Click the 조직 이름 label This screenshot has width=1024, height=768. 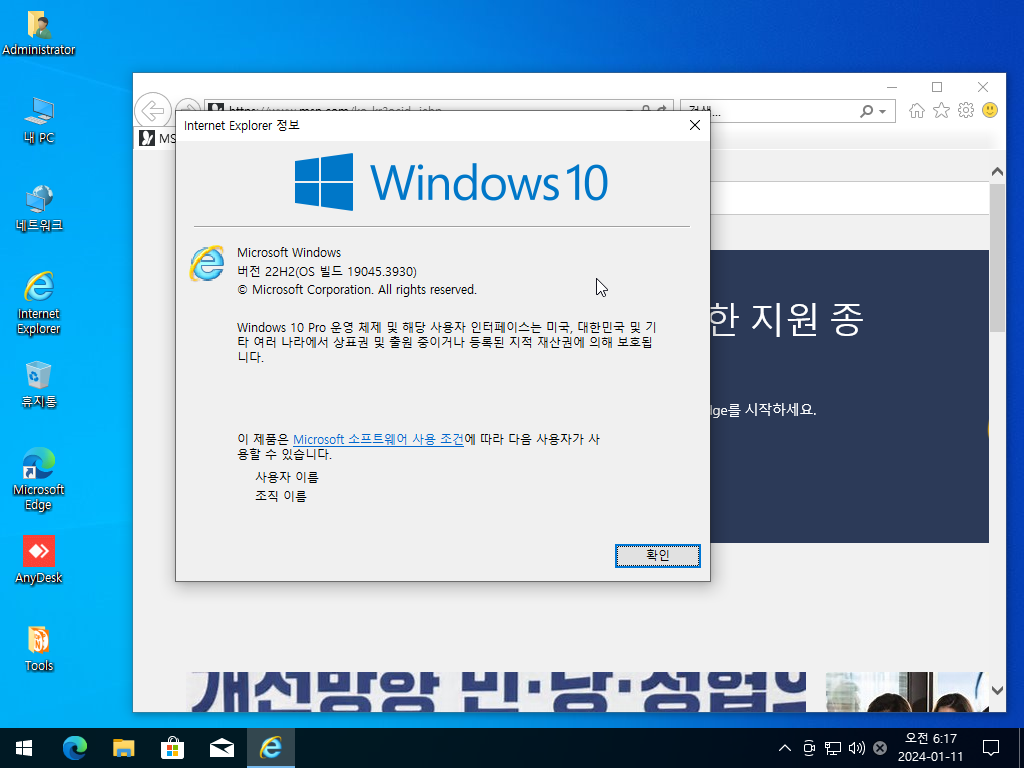coord(281,496)
